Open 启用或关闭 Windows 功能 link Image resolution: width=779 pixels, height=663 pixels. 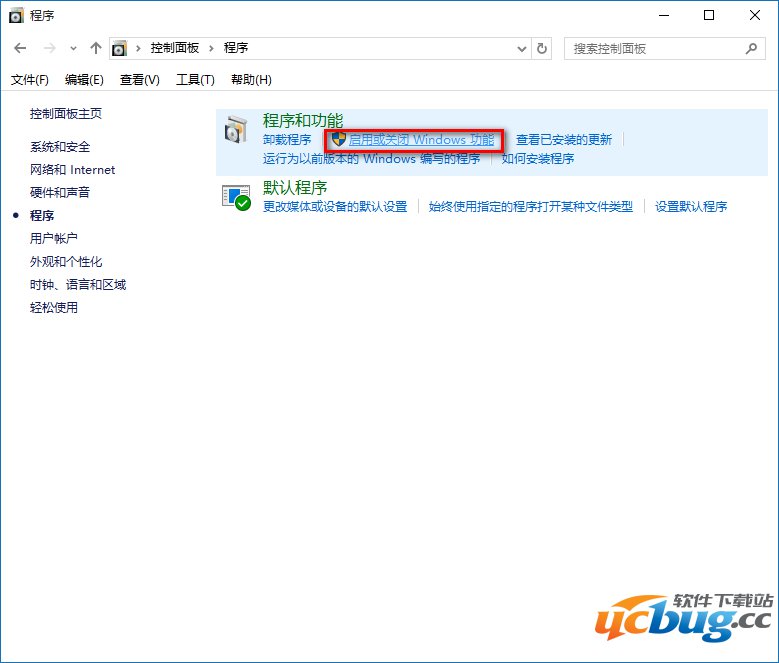point(421,140)
